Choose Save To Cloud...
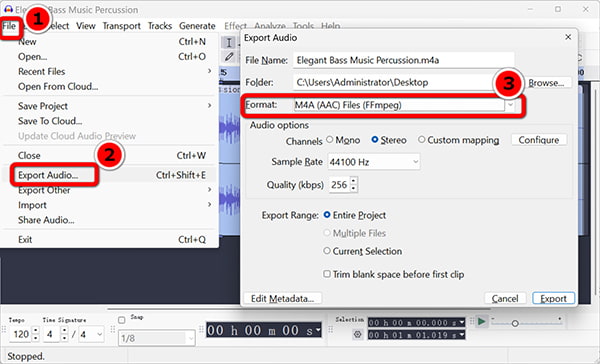Image resolution: width=600 pixels, height=364 pixels. 109,121
